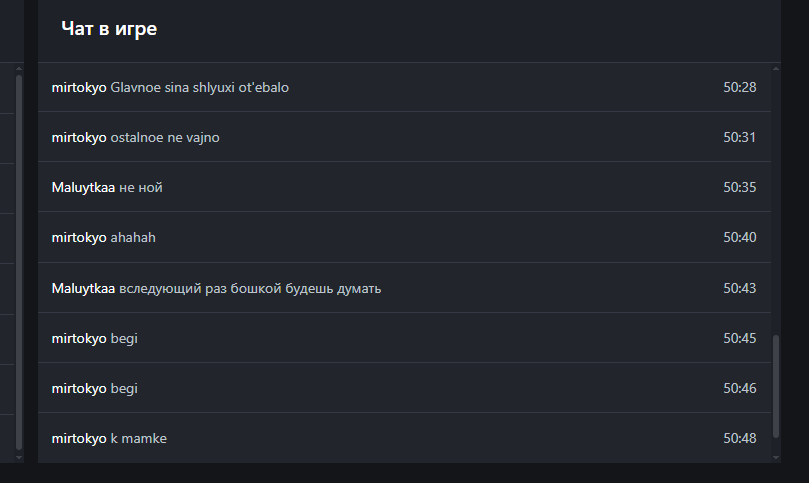Select the mirtokyo username at 50:48
The image size is (809, 483).
[x=78, y=438]
